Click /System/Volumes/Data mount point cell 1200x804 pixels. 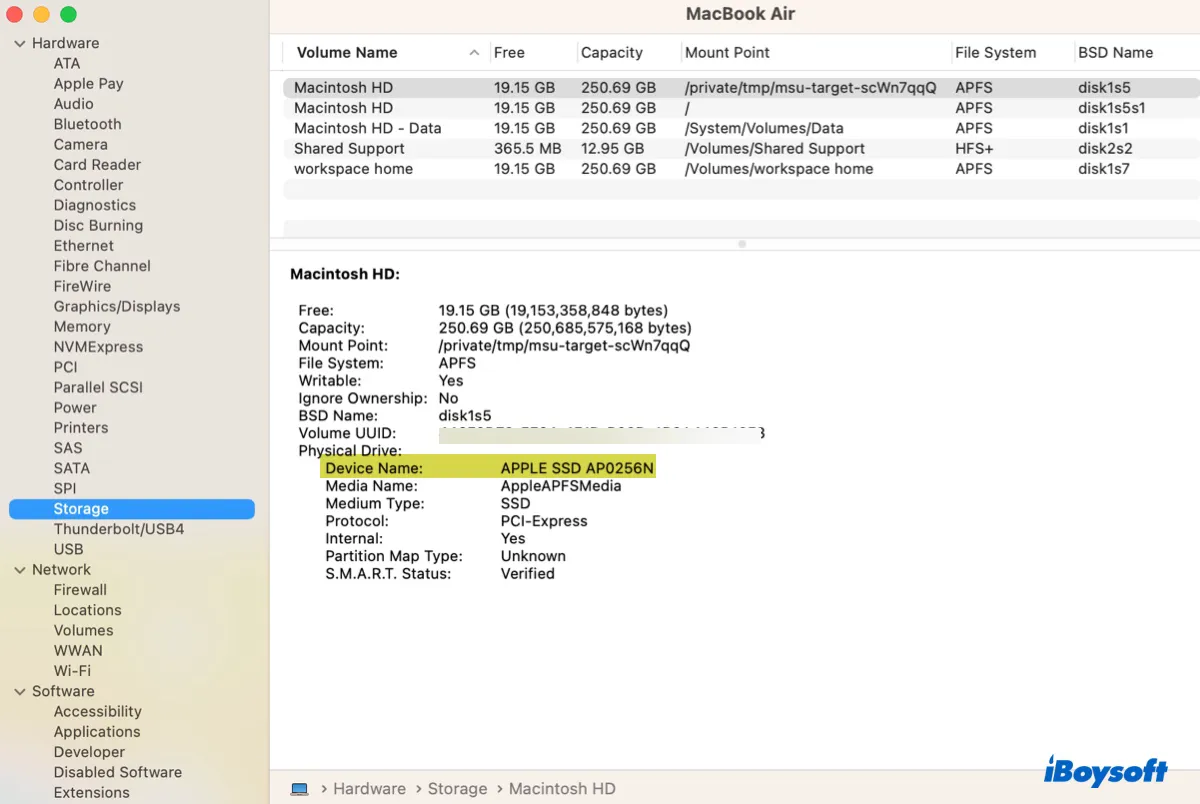click(764, 128)
